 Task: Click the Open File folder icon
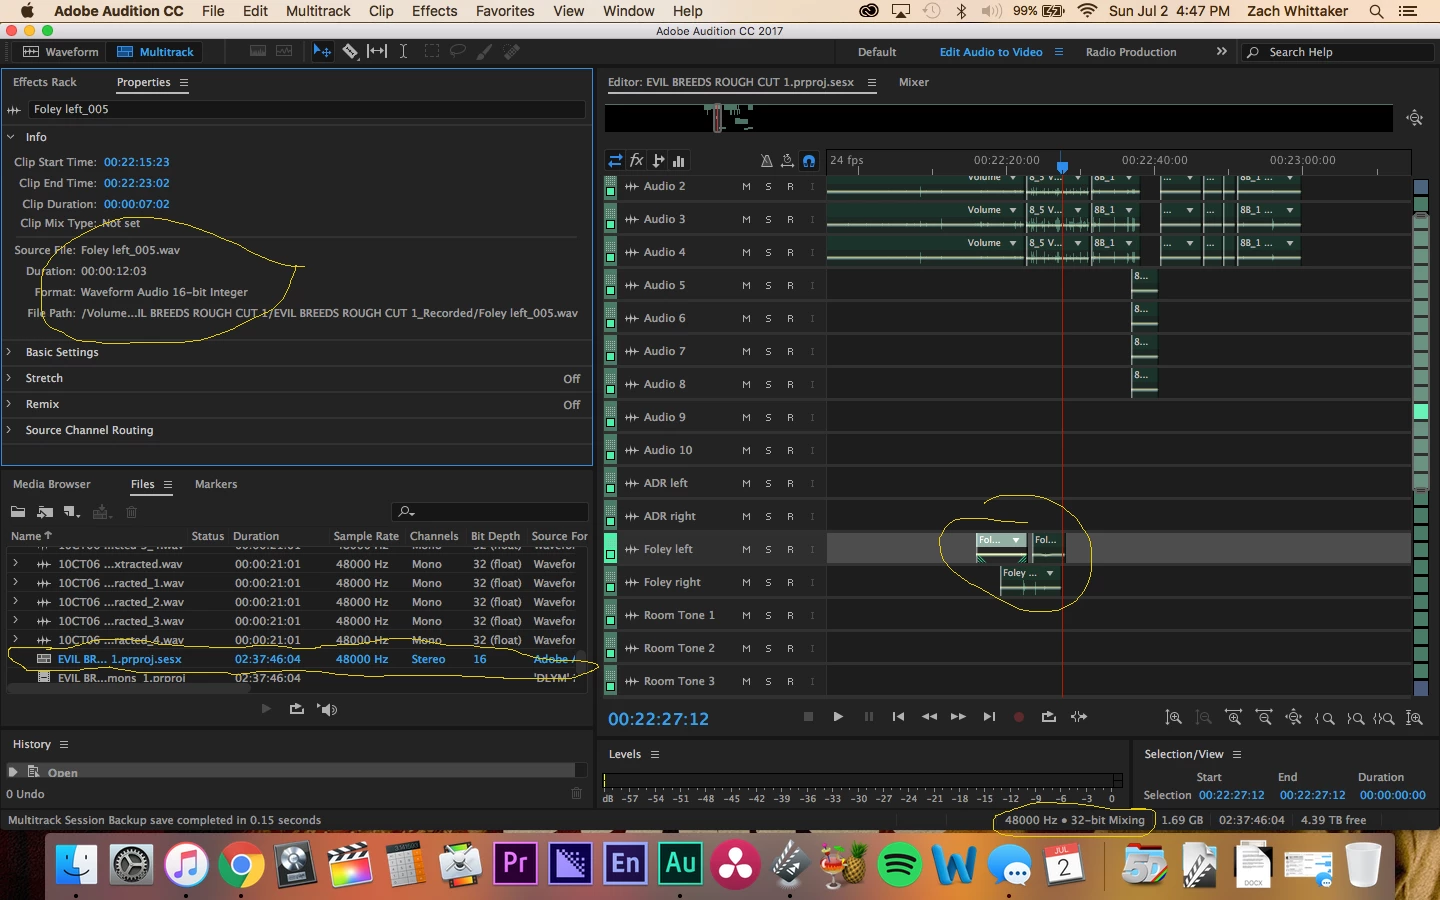(18, 512)
